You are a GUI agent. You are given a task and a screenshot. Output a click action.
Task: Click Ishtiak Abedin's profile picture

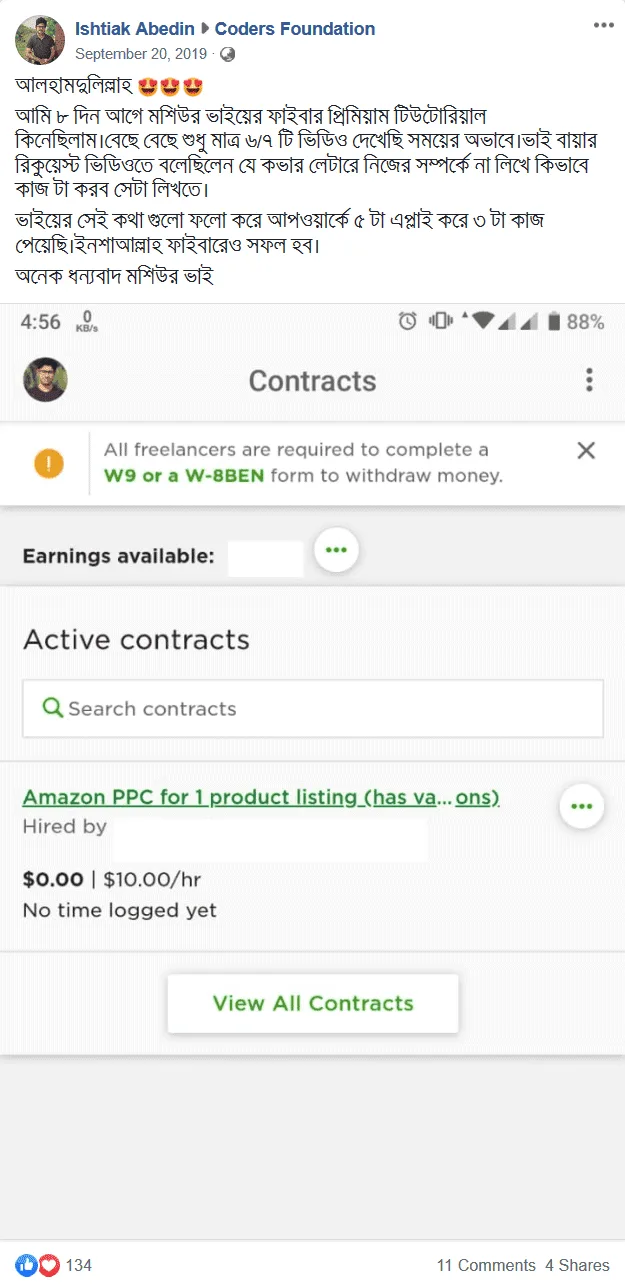(40, 40)
